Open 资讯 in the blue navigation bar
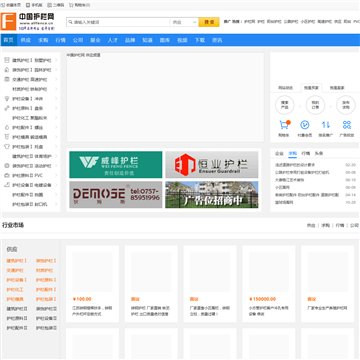Screen dimensions: 360x360 [x=217, y=40]
